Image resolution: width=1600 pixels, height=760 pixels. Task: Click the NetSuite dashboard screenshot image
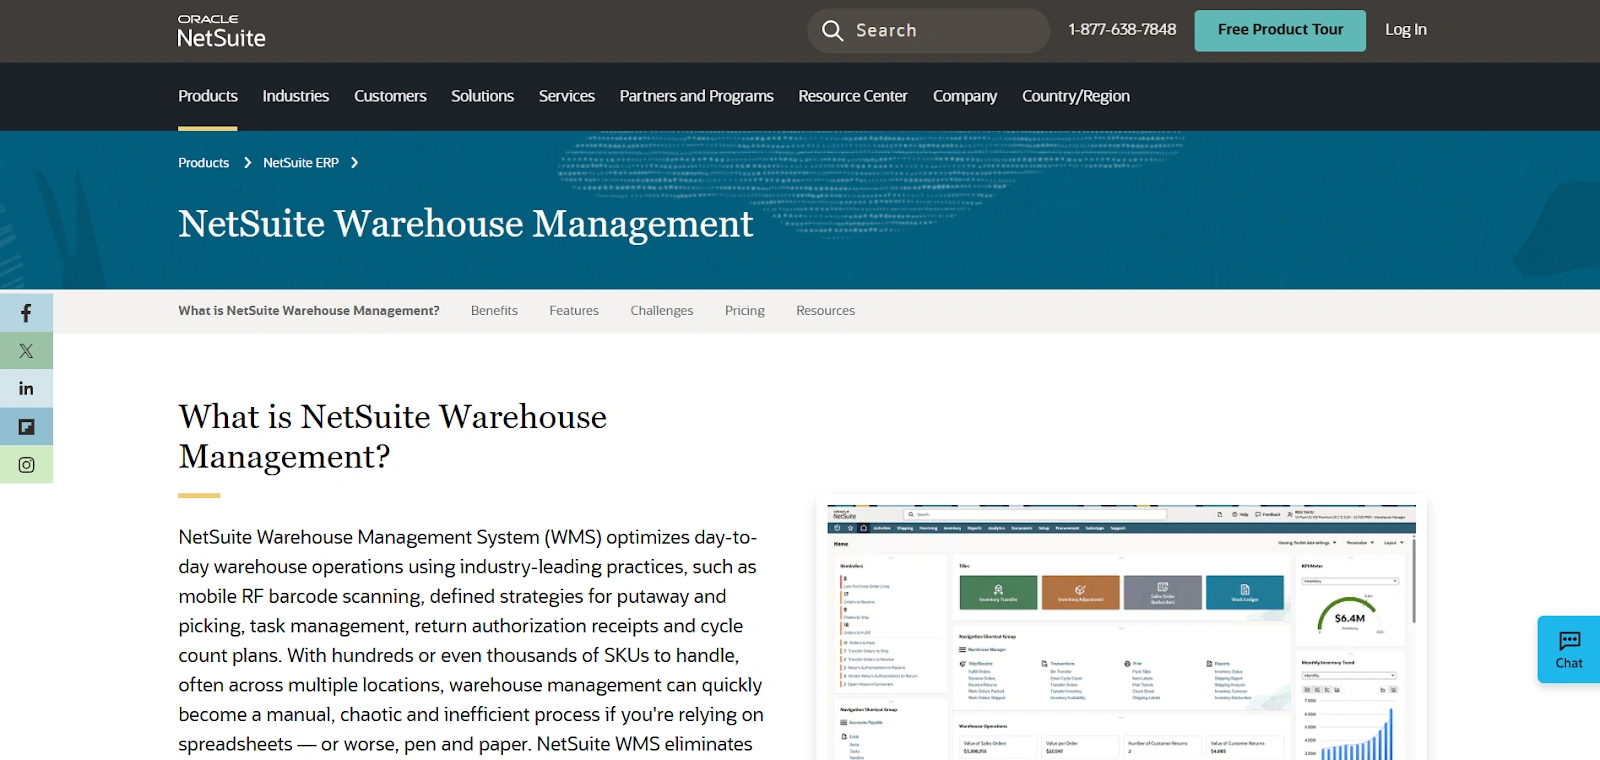pos(1121,630)
